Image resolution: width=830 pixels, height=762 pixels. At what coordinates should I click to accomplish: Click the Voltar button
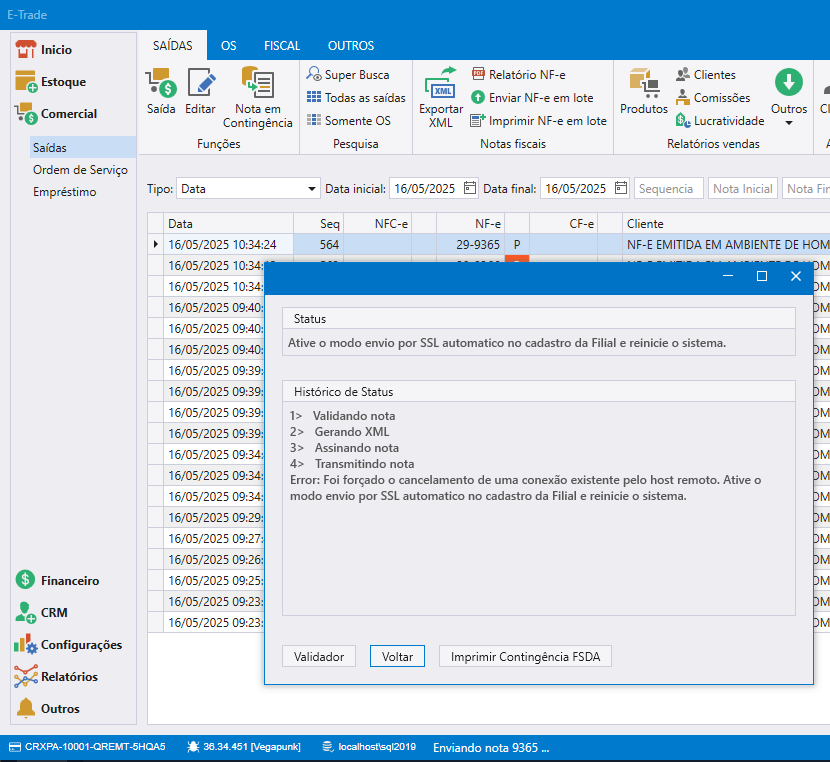[x=397, y=656]
